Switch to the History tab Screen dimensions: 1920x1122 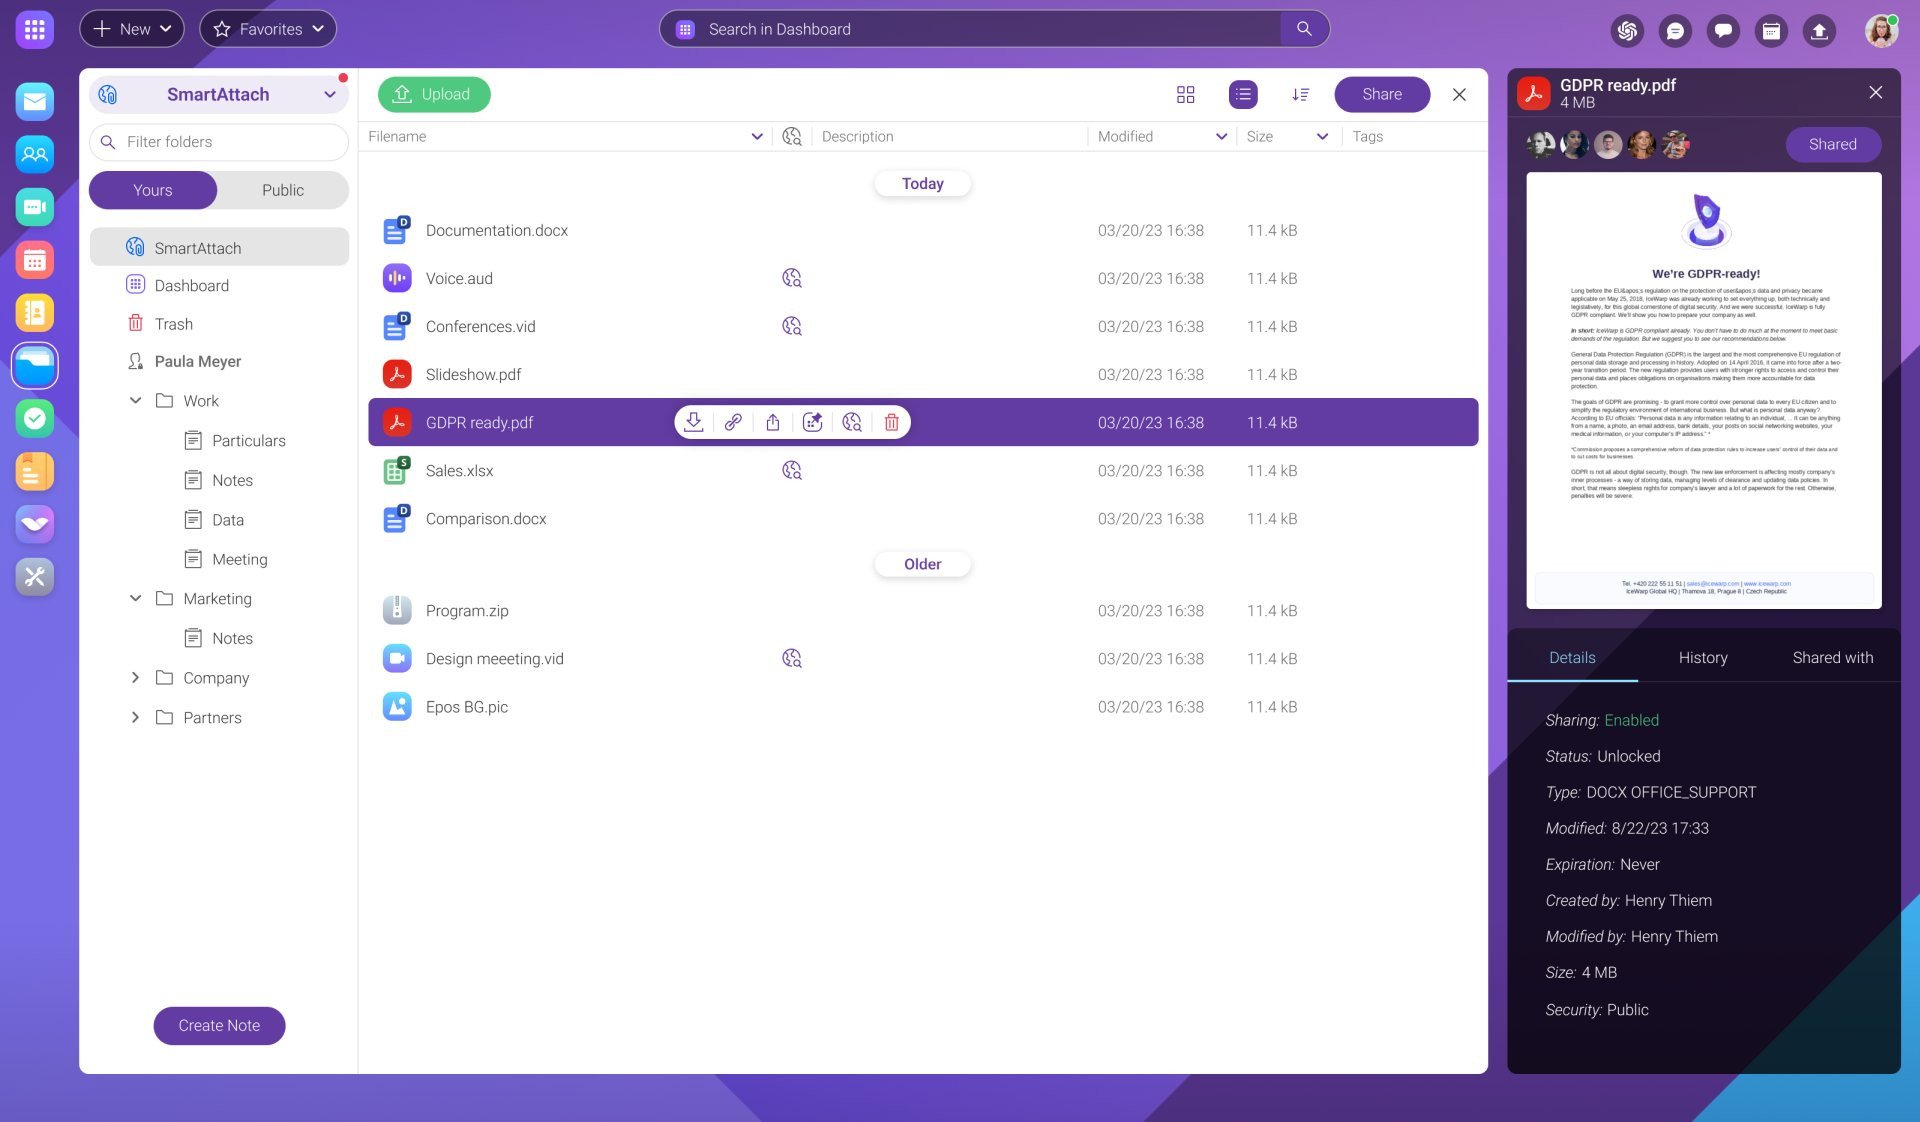pyautogui.click(x=1702, y=657)
